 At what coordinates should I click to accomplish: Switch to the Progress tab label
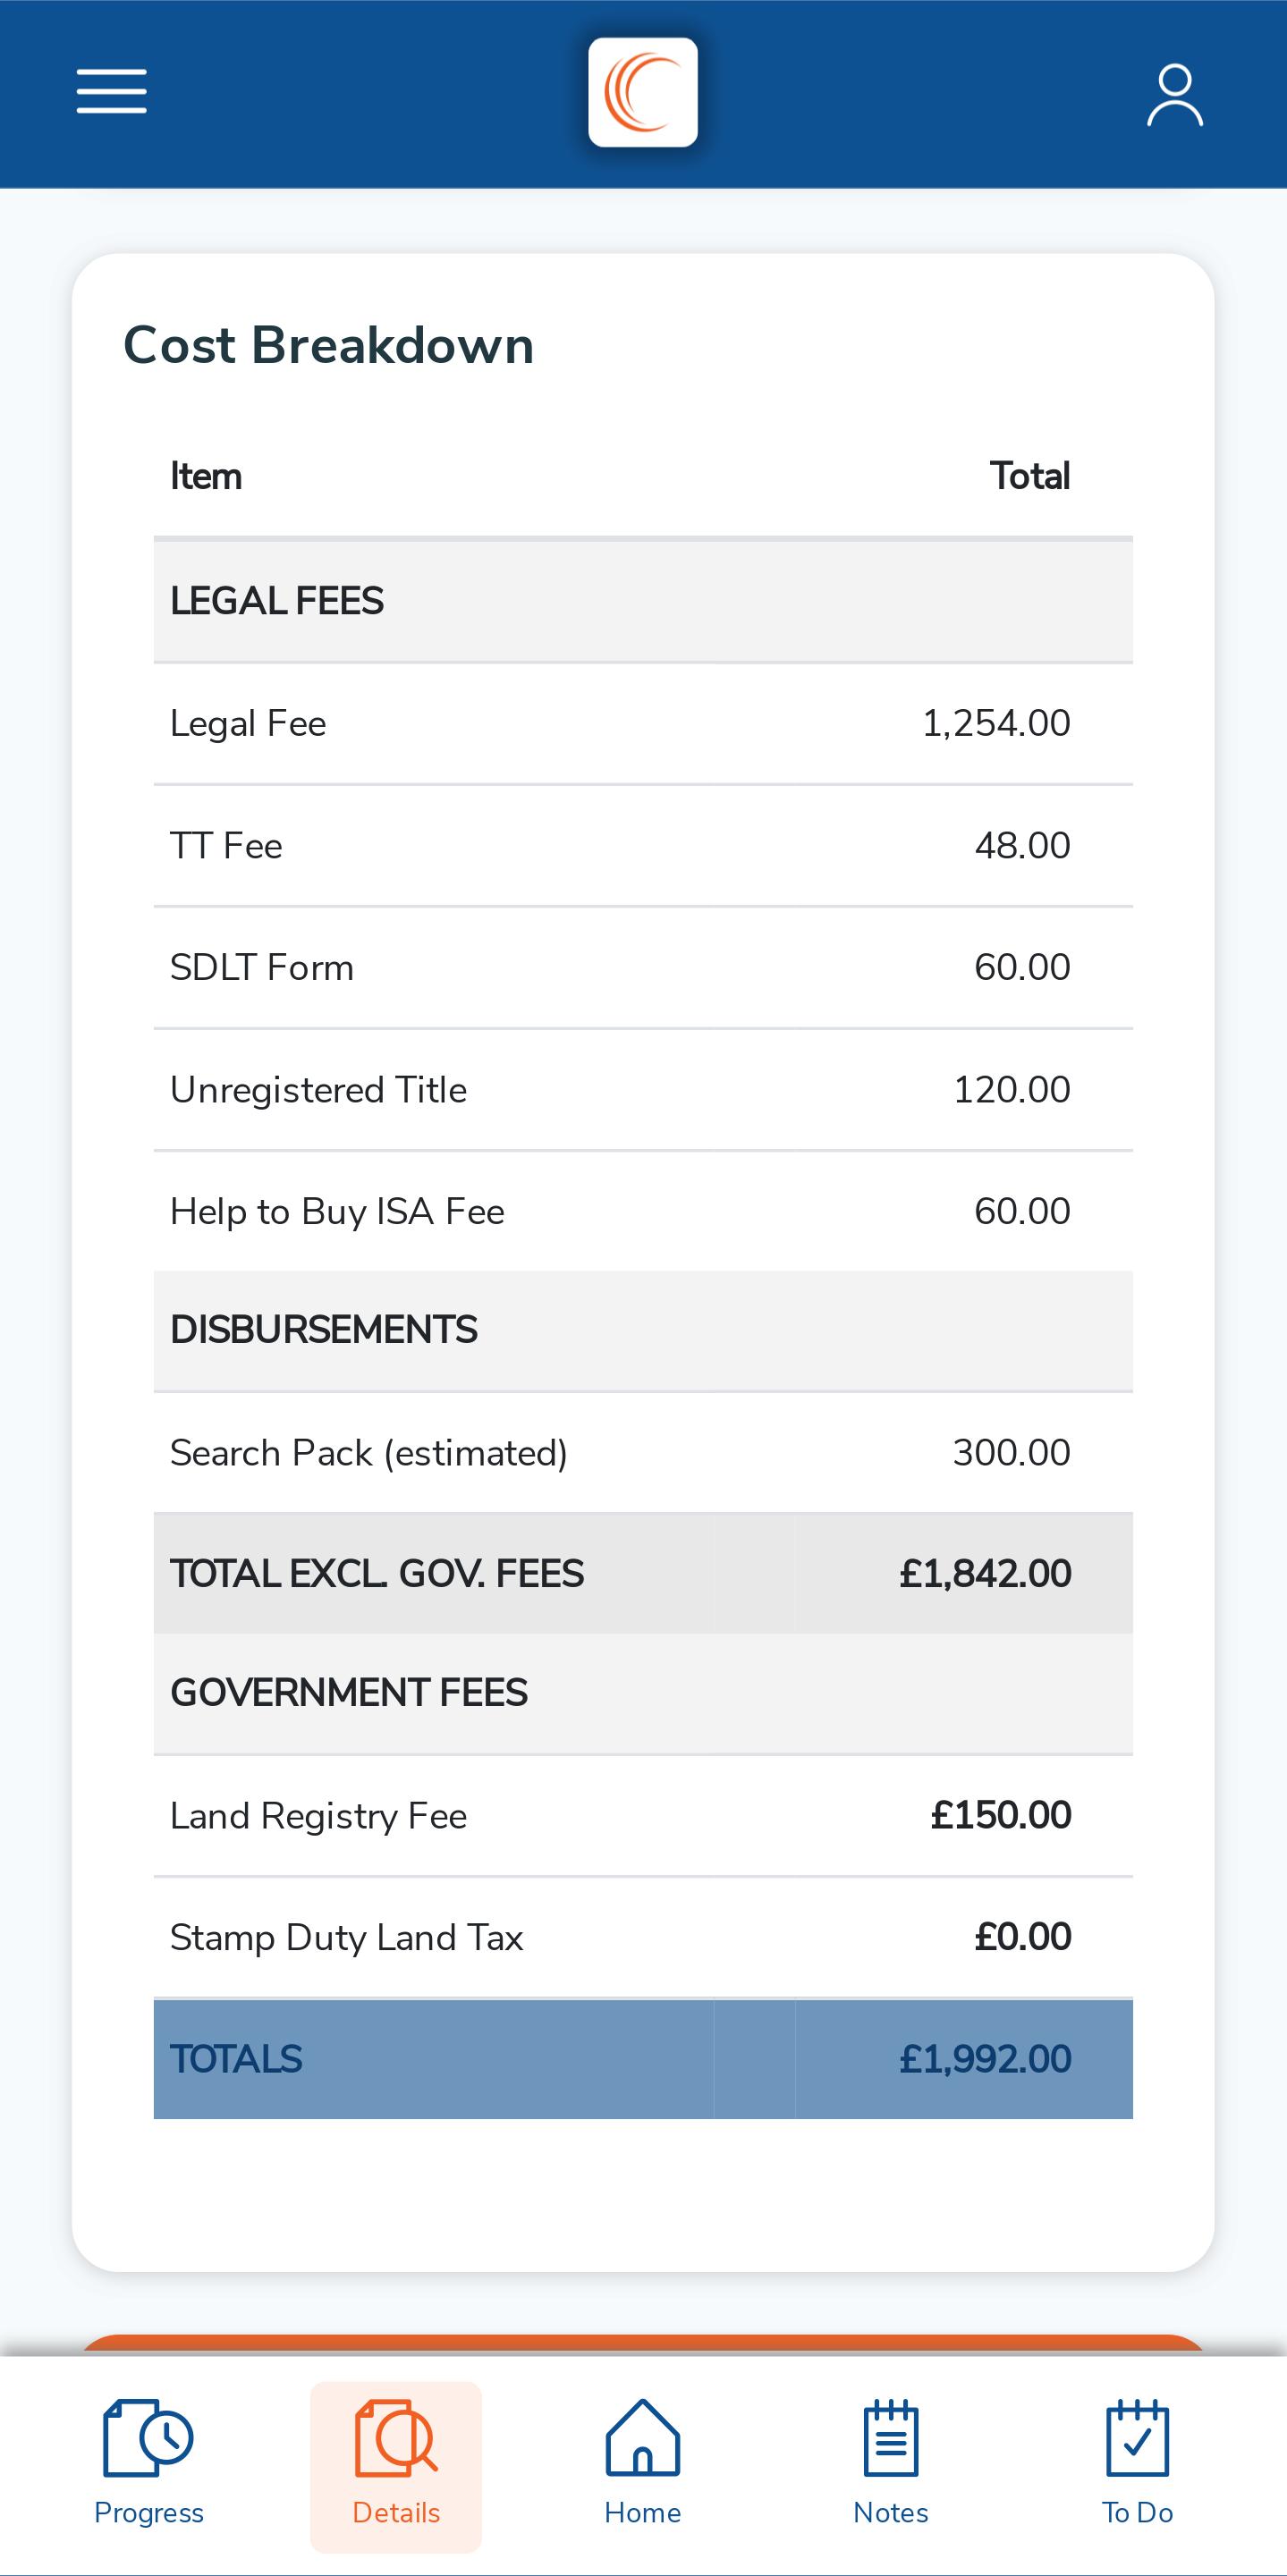149,2513
